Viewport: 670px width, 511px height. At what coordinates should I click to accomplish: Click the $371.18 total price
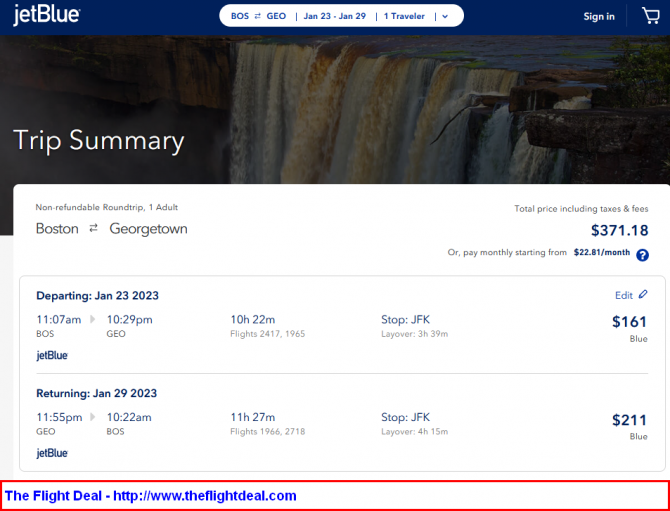[x=620, y=230]
